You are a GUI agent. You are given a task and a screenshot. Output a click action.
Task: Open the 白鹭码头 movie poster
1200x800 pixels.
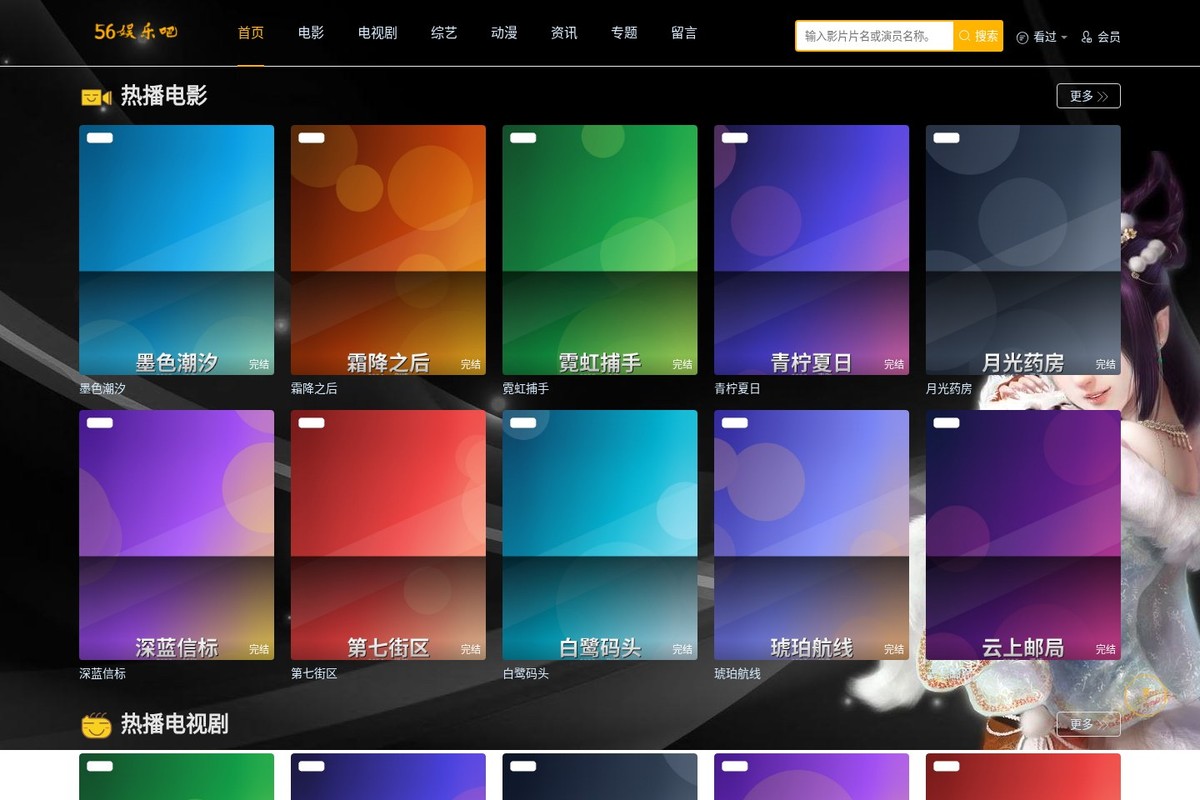point(600,535)
